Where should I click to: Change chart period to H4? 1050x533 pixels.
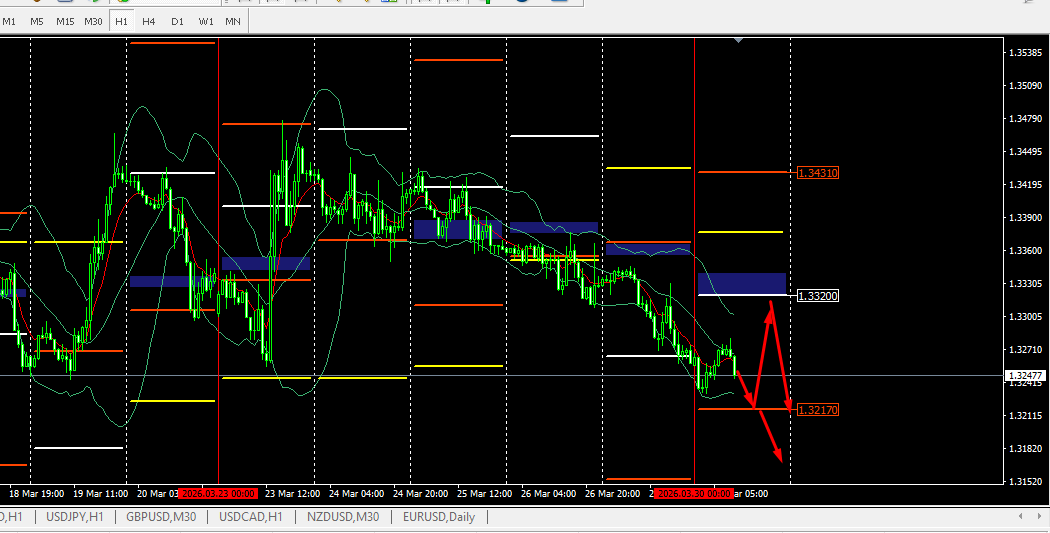149,21
